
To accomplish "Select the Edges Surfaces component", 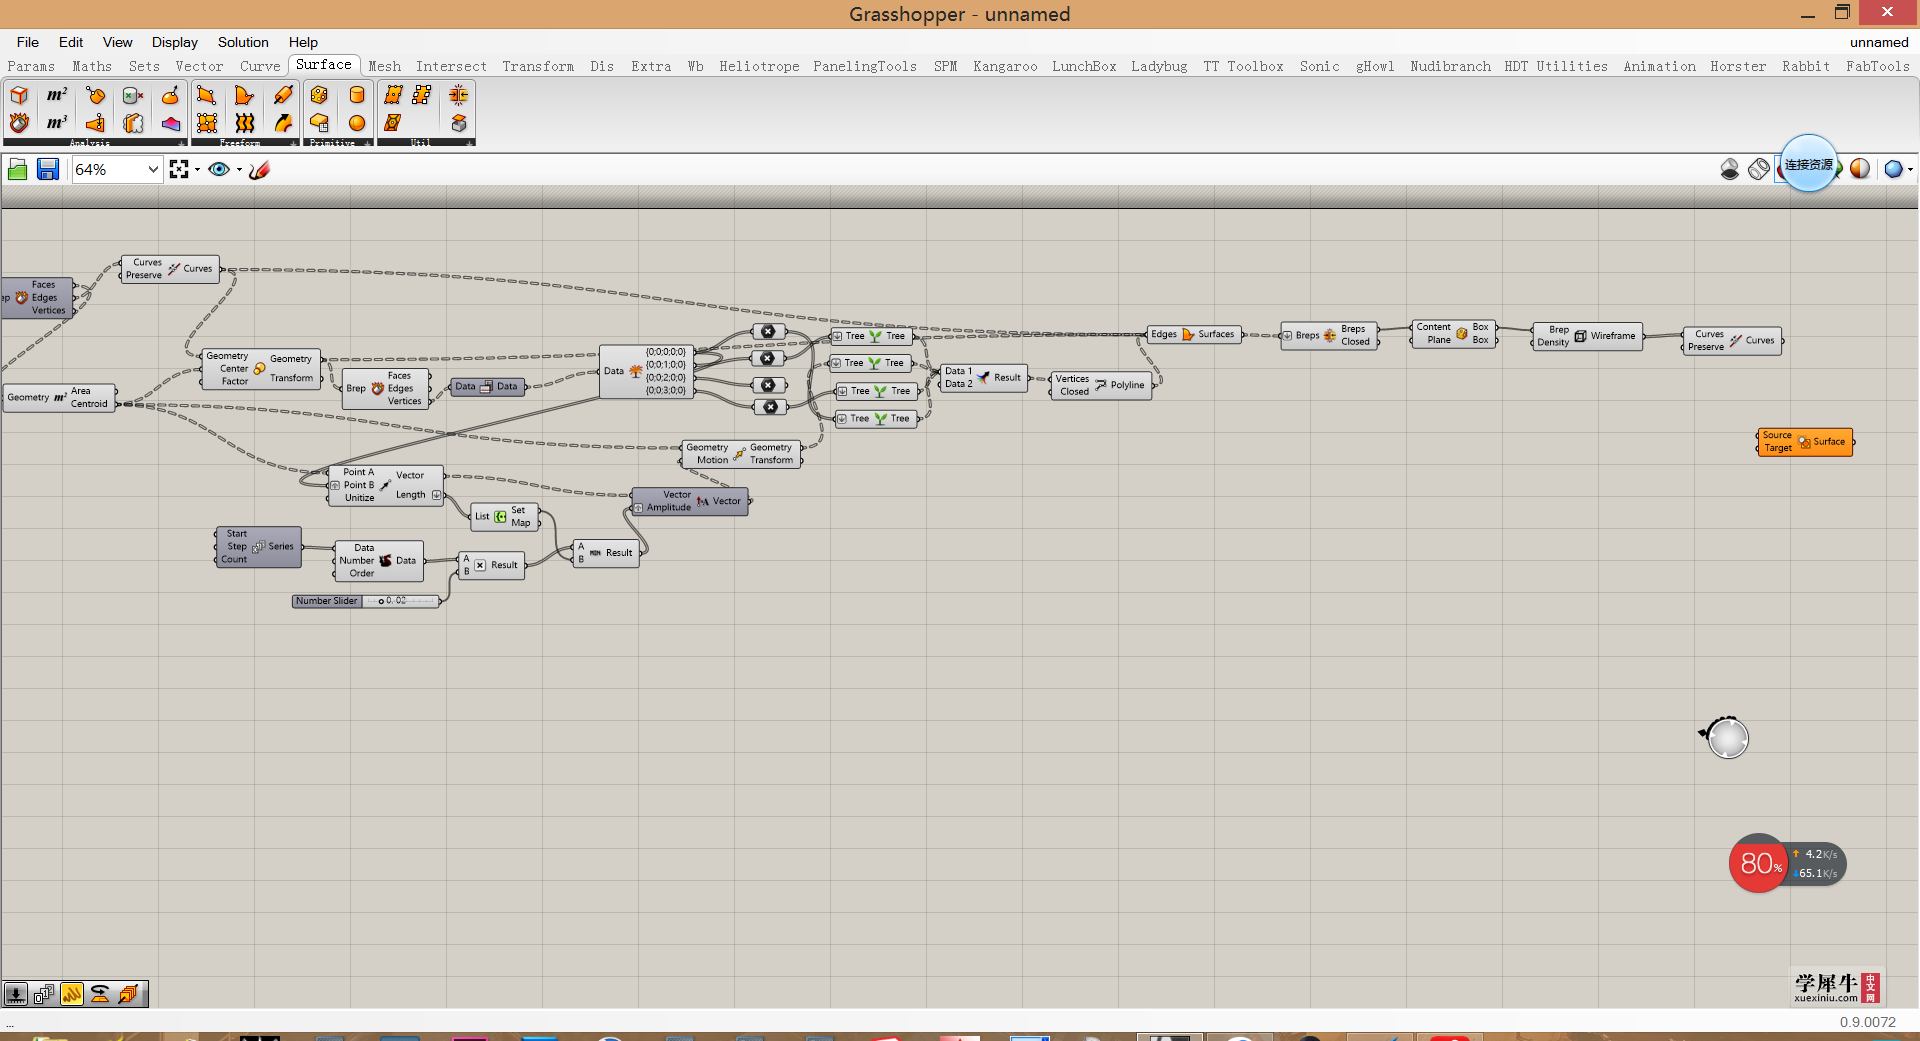I will tap(1193, 334).
